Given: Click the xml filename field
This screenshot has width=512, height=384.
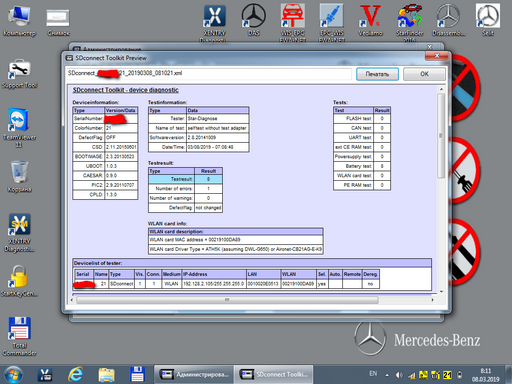Looking at the screenshot, I should (209, 73).
